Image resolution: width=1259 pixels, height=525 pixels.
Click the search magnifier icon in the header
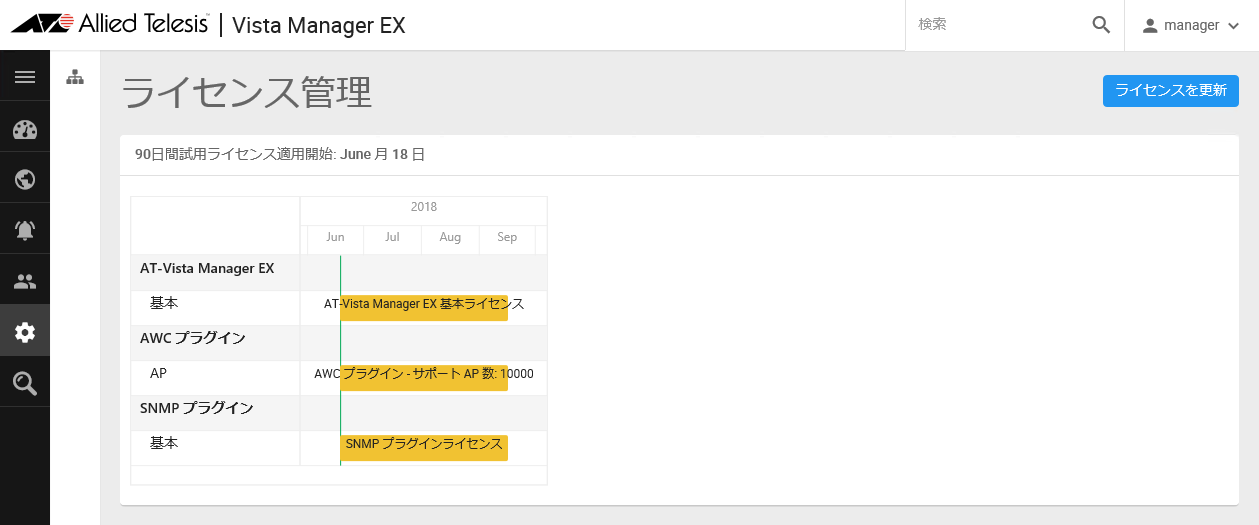1101,25
